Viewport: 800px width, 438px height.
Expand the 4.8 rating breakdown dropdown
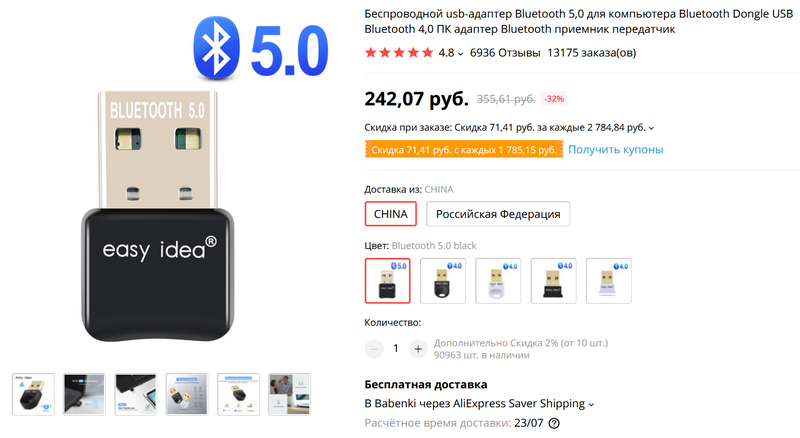click(461, 54)
